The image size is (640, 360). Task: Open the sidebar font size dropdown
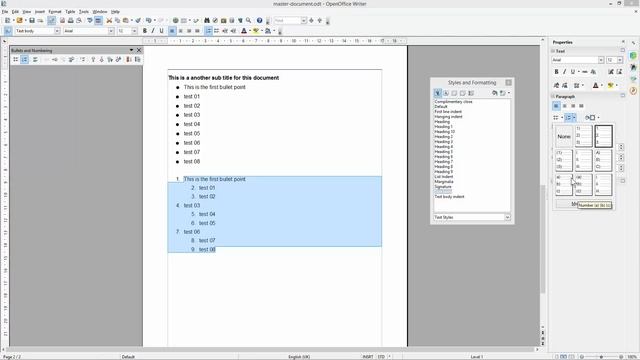620,60
